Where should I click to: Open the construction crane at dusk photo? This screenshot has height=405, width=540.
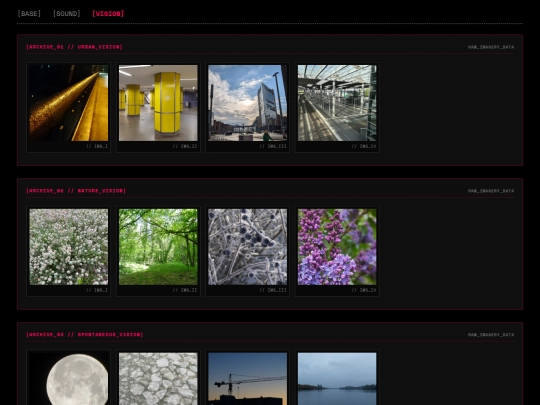pos(248,379)
